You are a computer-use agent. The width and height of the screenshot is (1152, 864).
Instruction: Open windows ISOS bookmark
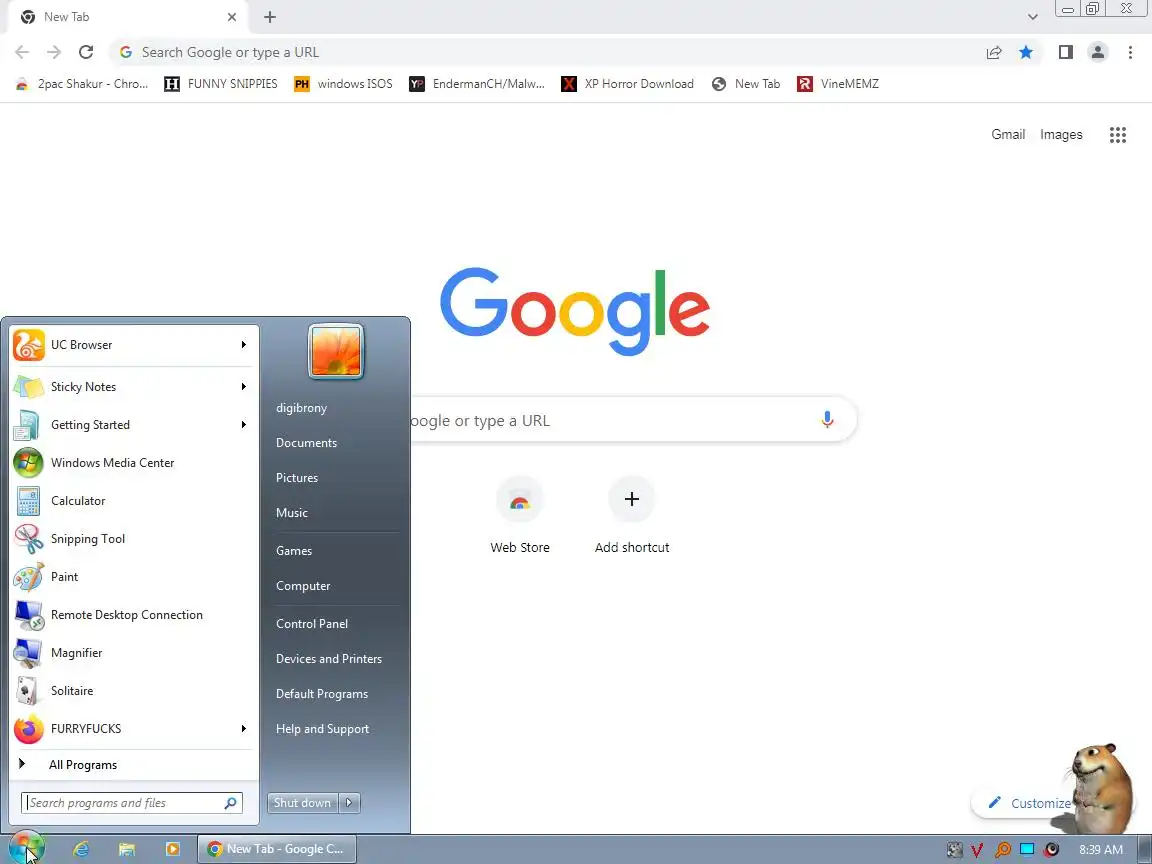click(343, 84)
